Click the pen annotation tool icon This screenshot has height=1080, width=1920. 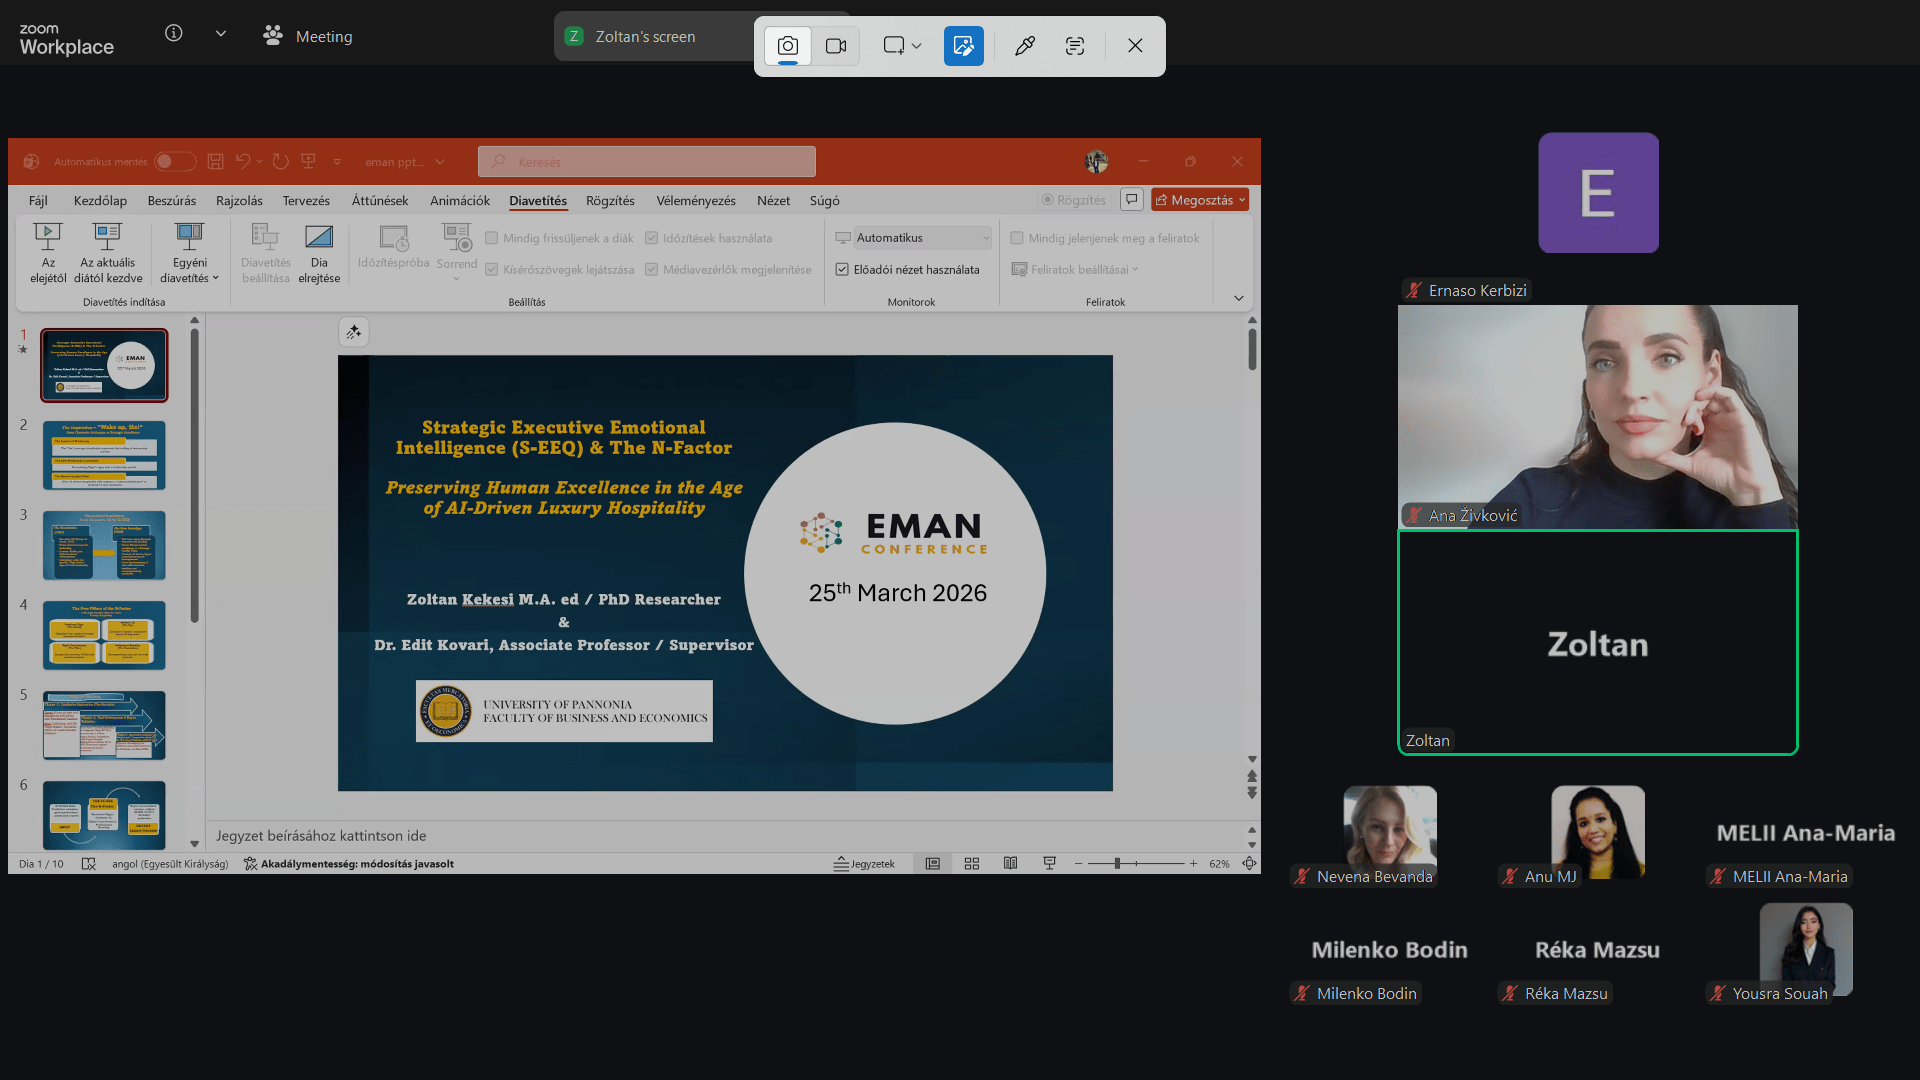(x=1024, y=46)
